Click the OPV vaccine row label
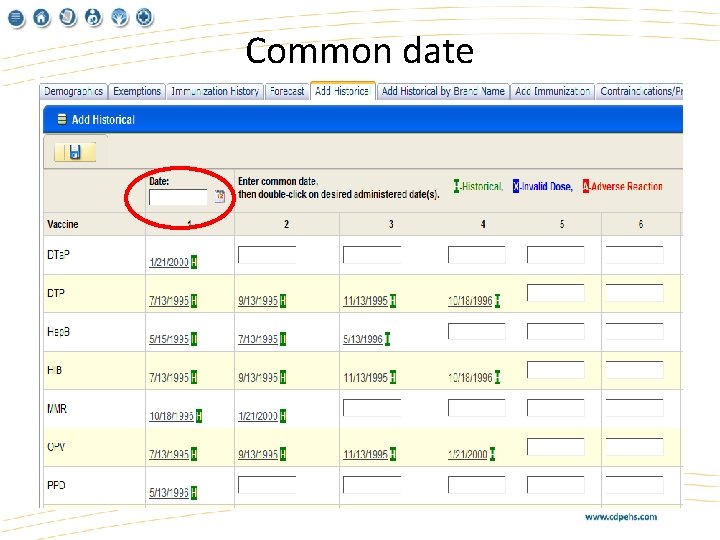 tap(56, 447)
